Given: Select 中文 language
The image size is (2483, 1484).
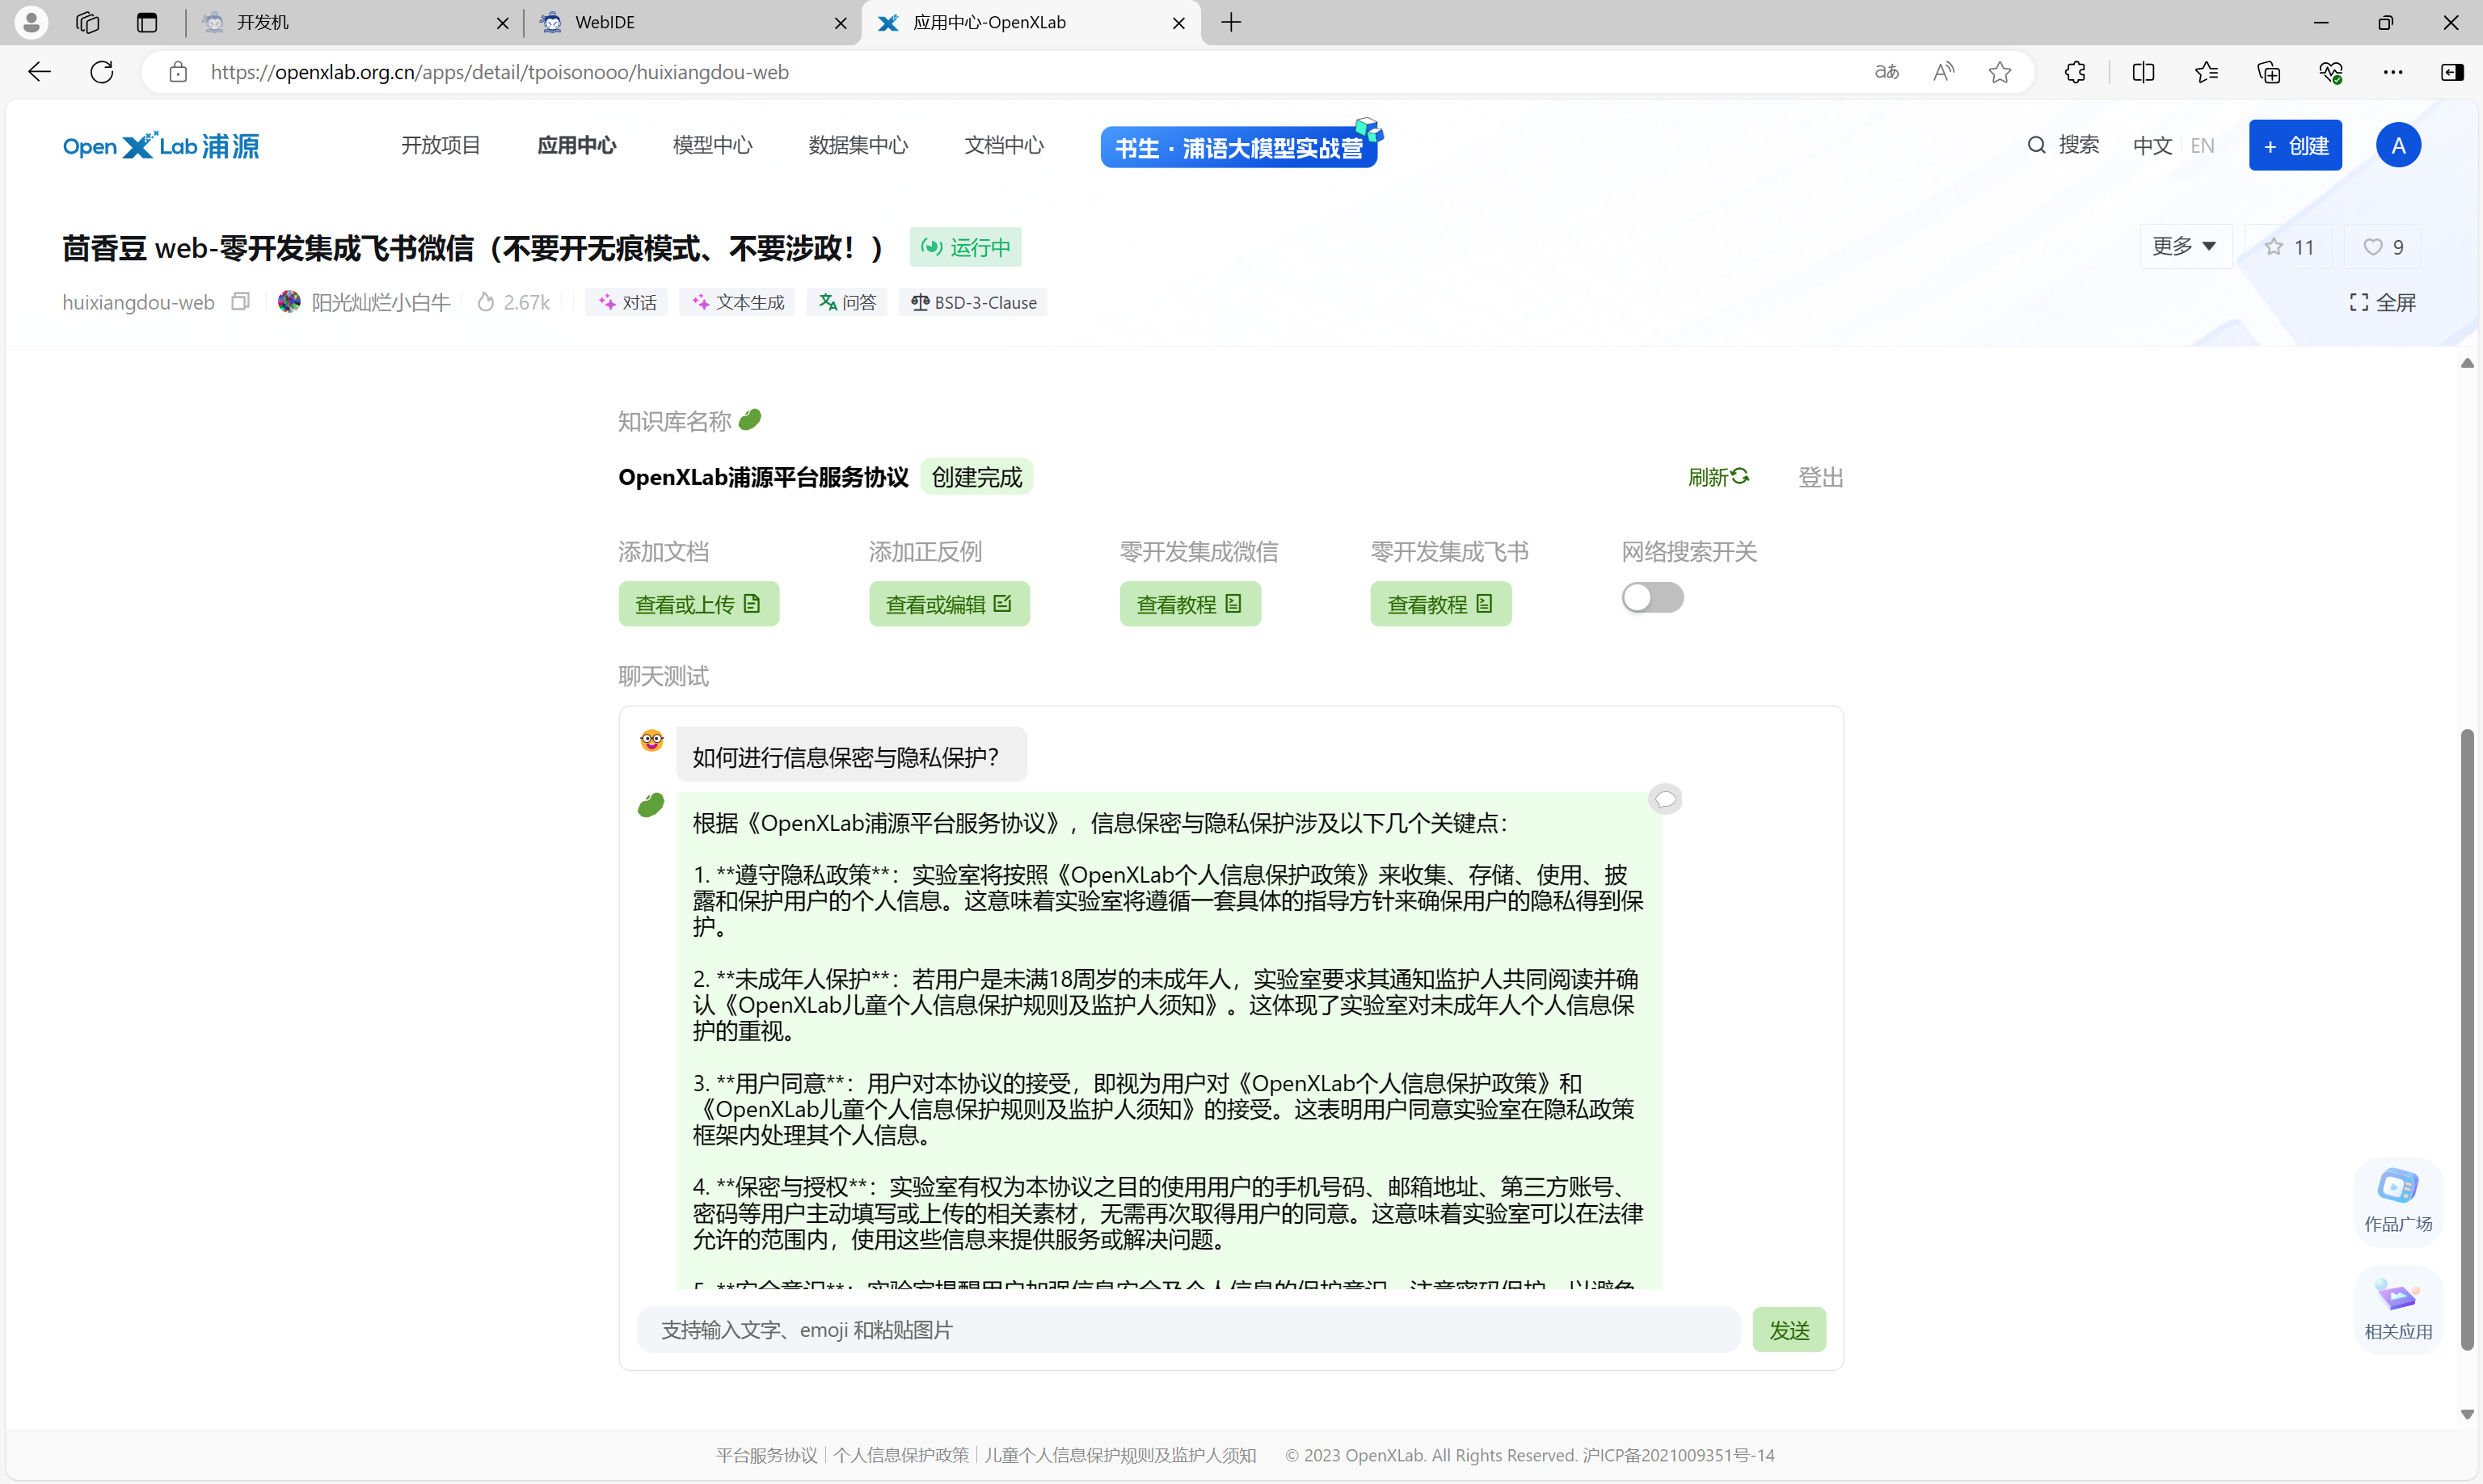Looking at the screenshot, I should point(2152,146).
